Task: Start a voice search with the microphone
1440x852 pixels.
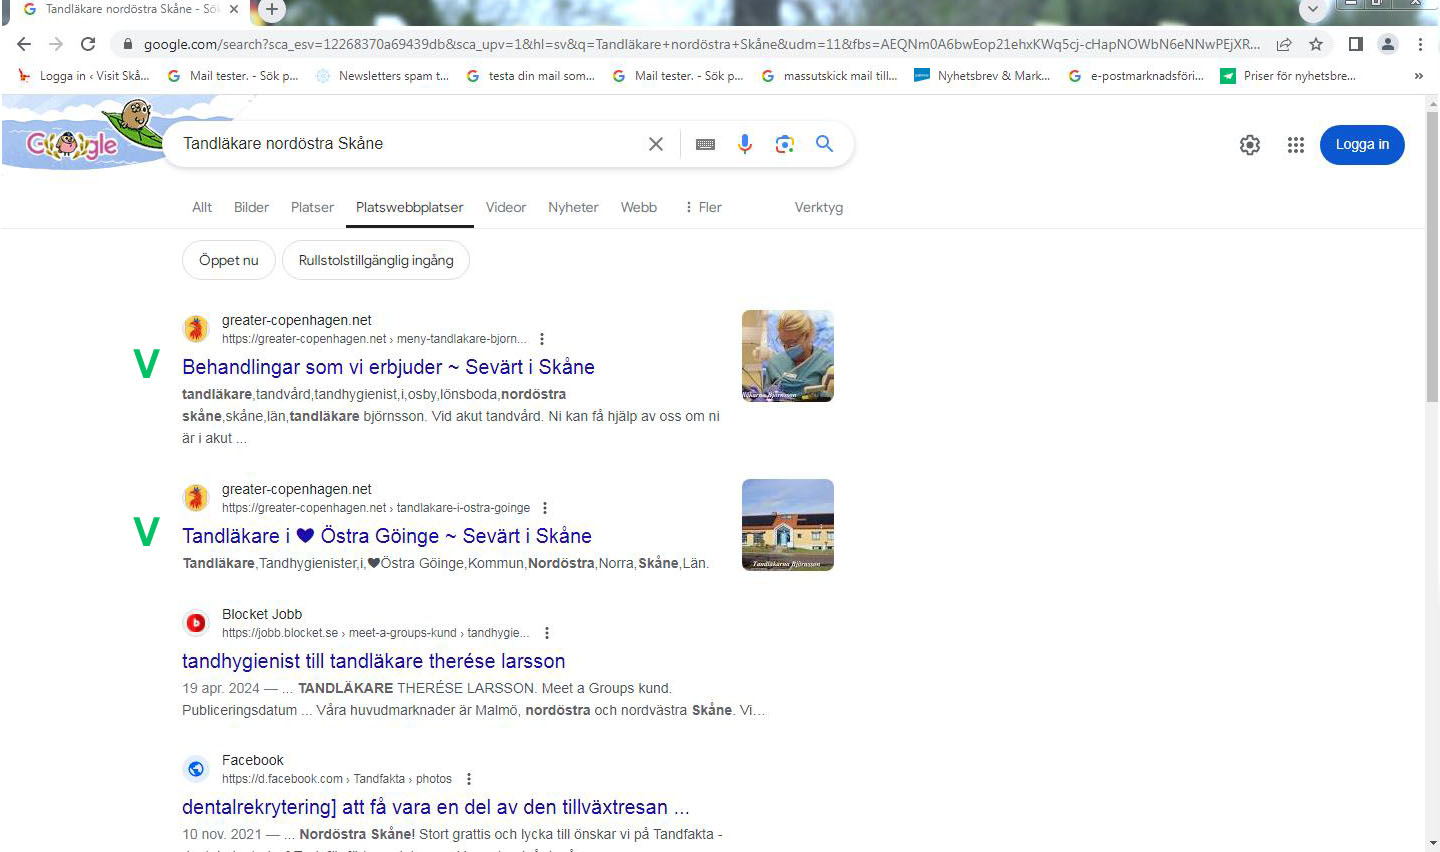Action: [x=745, y=144]
